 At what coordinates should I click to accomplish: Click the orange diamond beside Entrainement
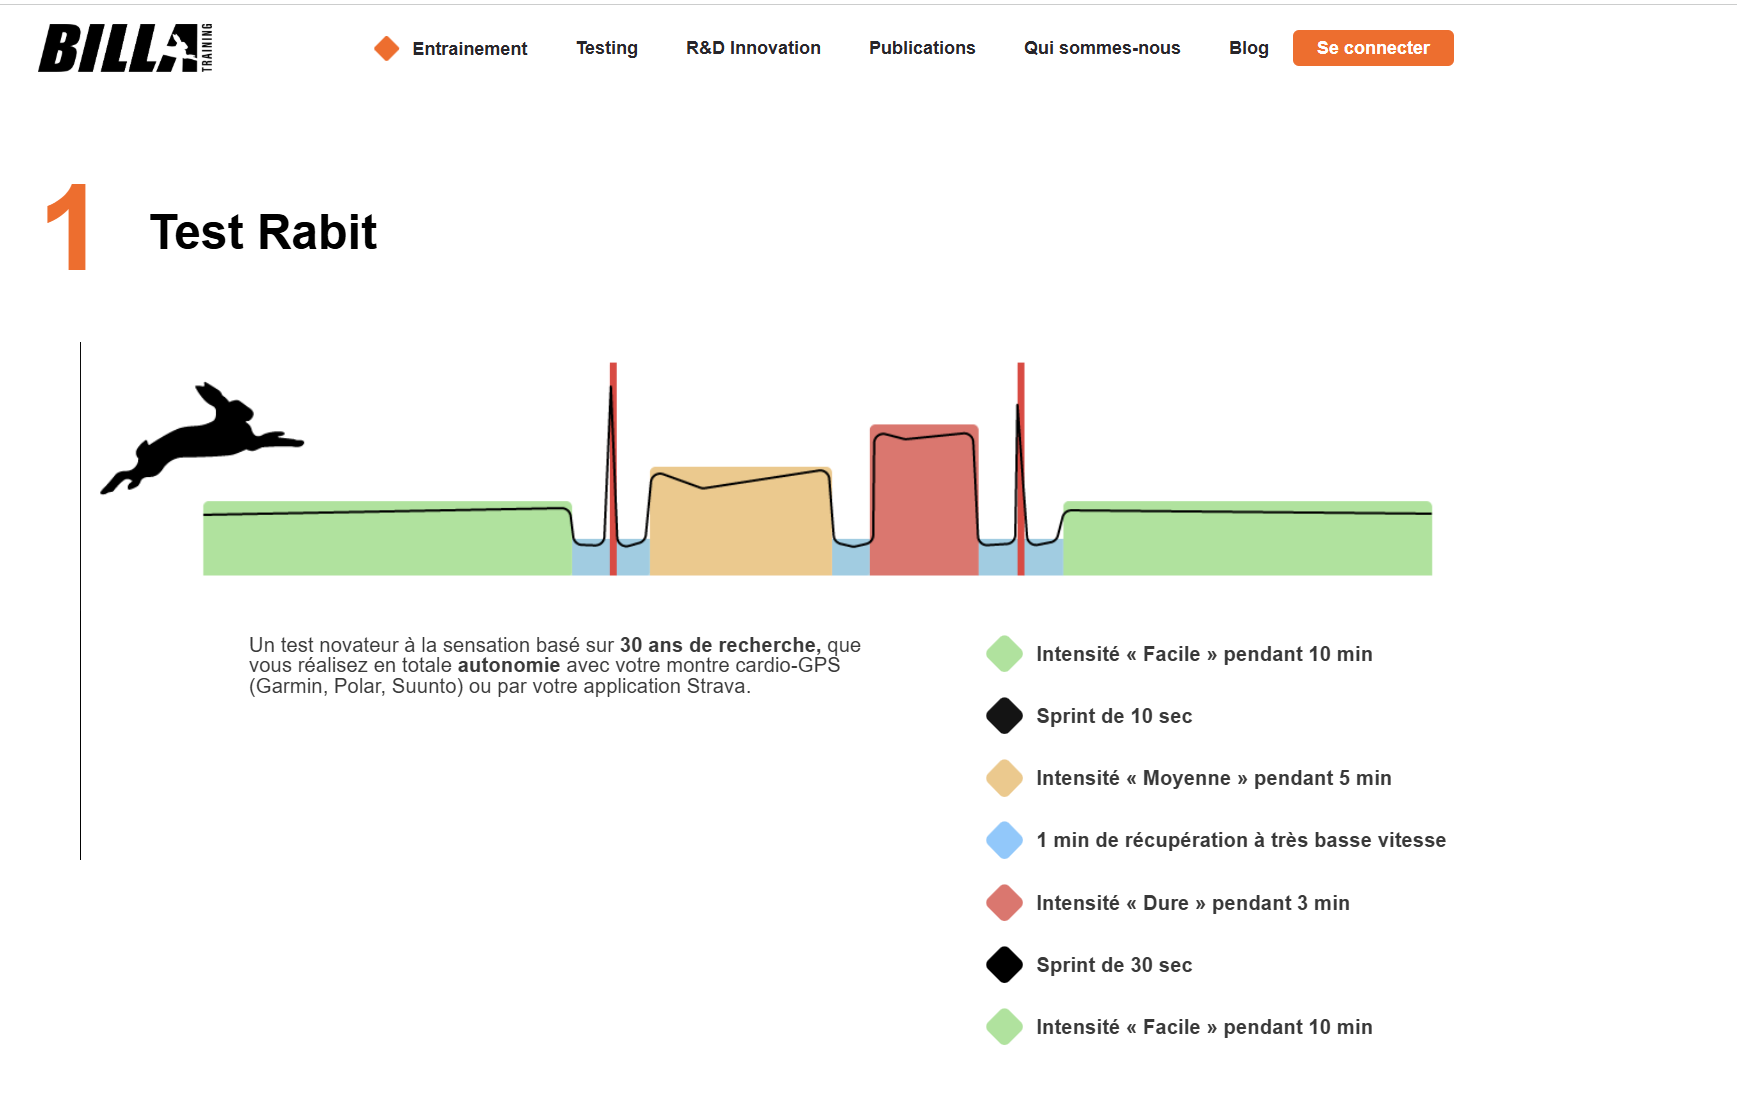tap(387, 48)
